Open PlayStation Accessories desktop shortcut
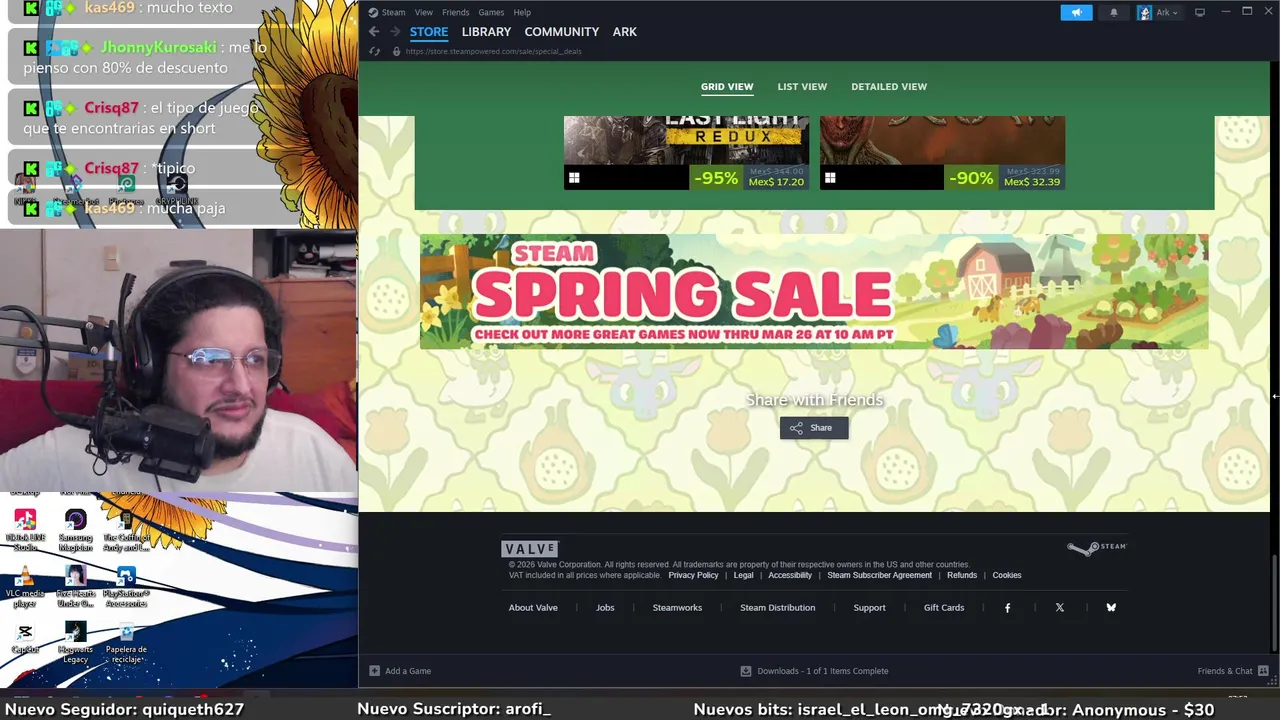This screenshot has height=720, width=1280. point(126,587)
